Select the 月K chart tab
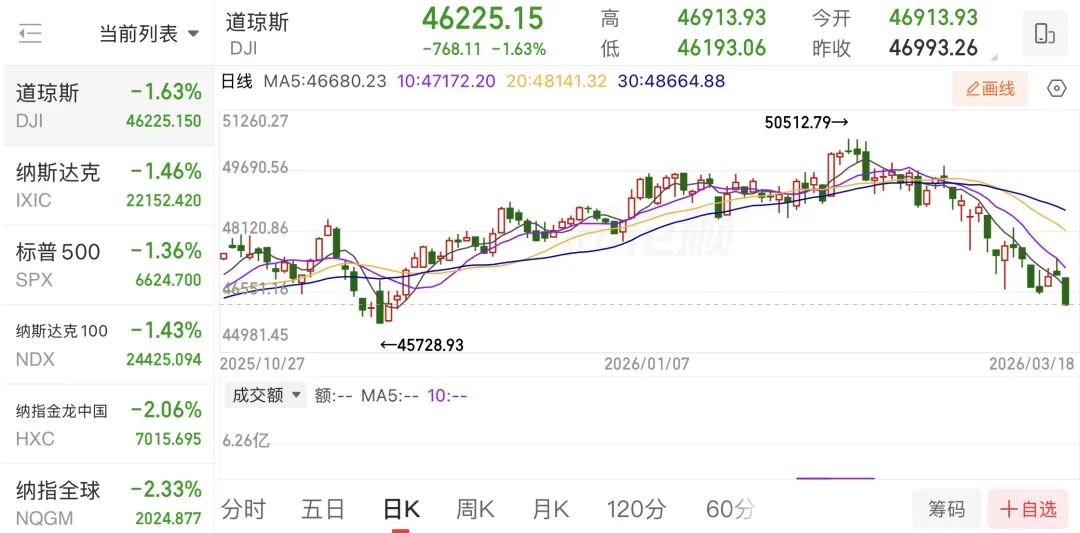This screenshot has height=533, width=1080. pos(550,509)
